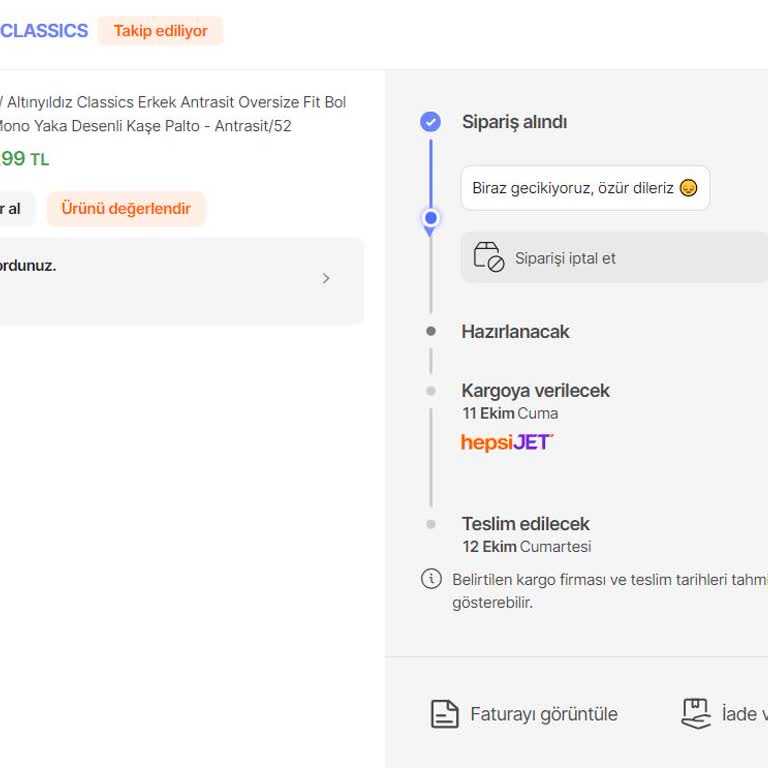Click the grey button left of Ürünü değerlendir
The height and width of the screenshot is (768, 768).
coord(14,209)
